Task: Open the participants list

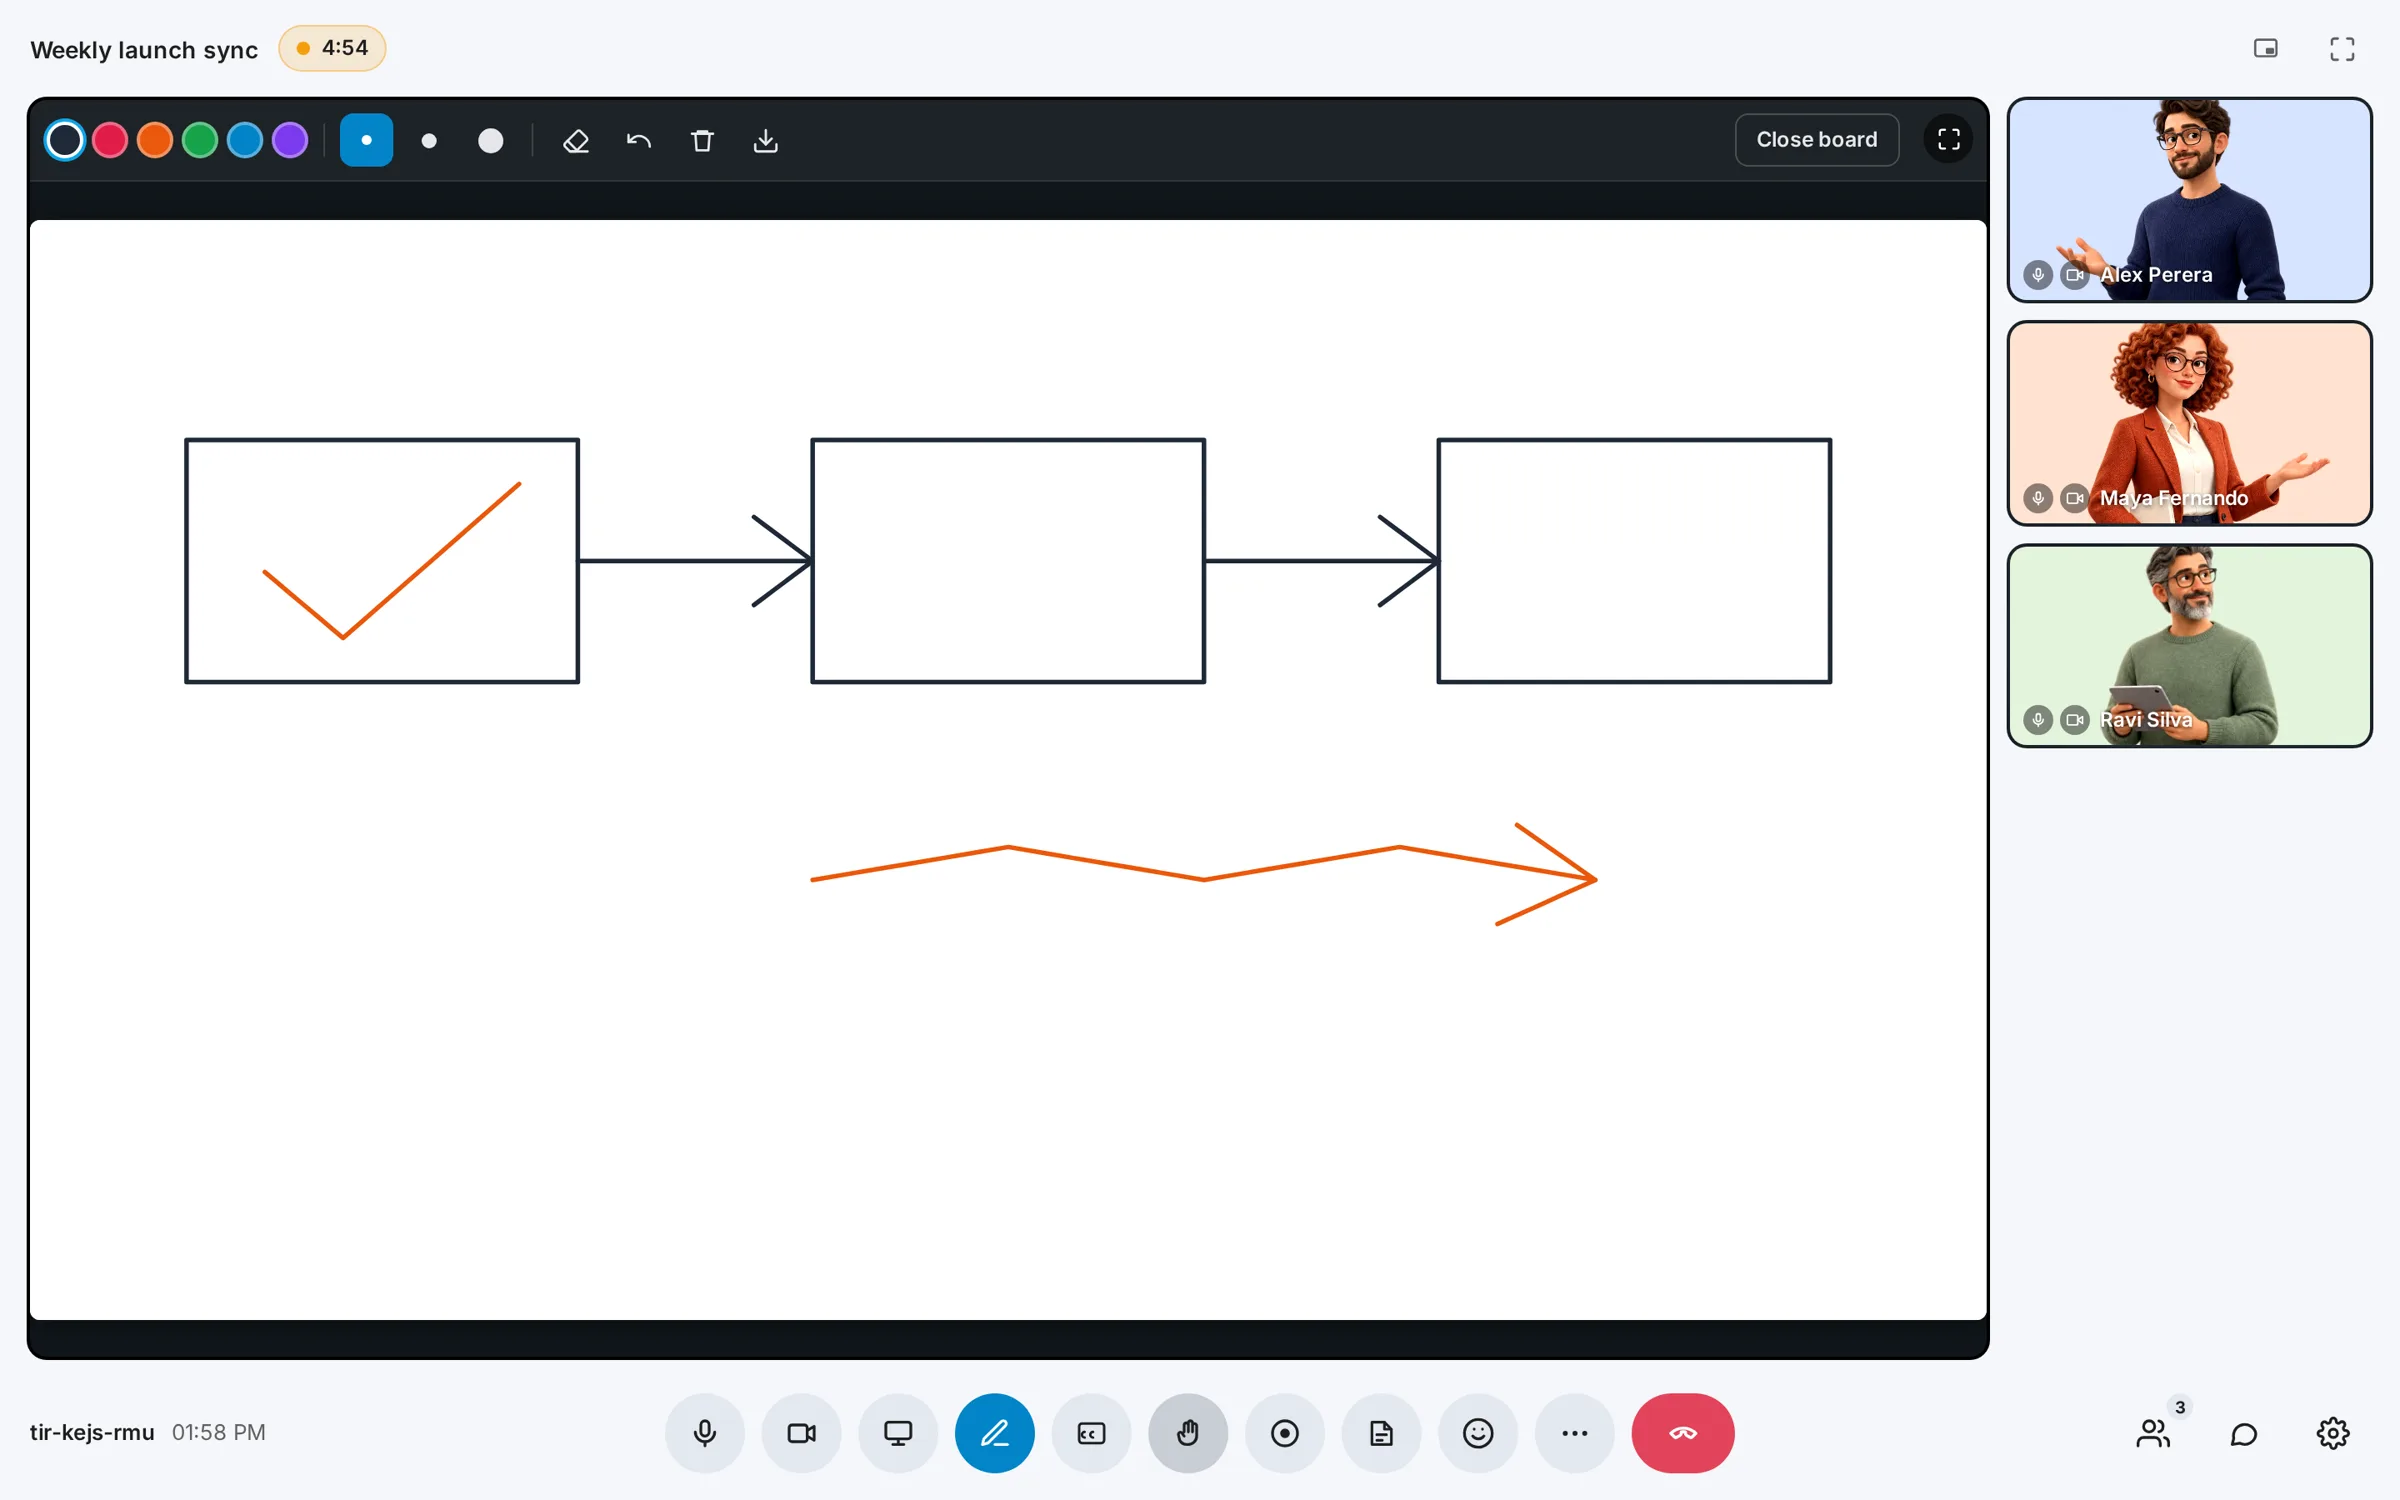Action: [2153, 1433]
